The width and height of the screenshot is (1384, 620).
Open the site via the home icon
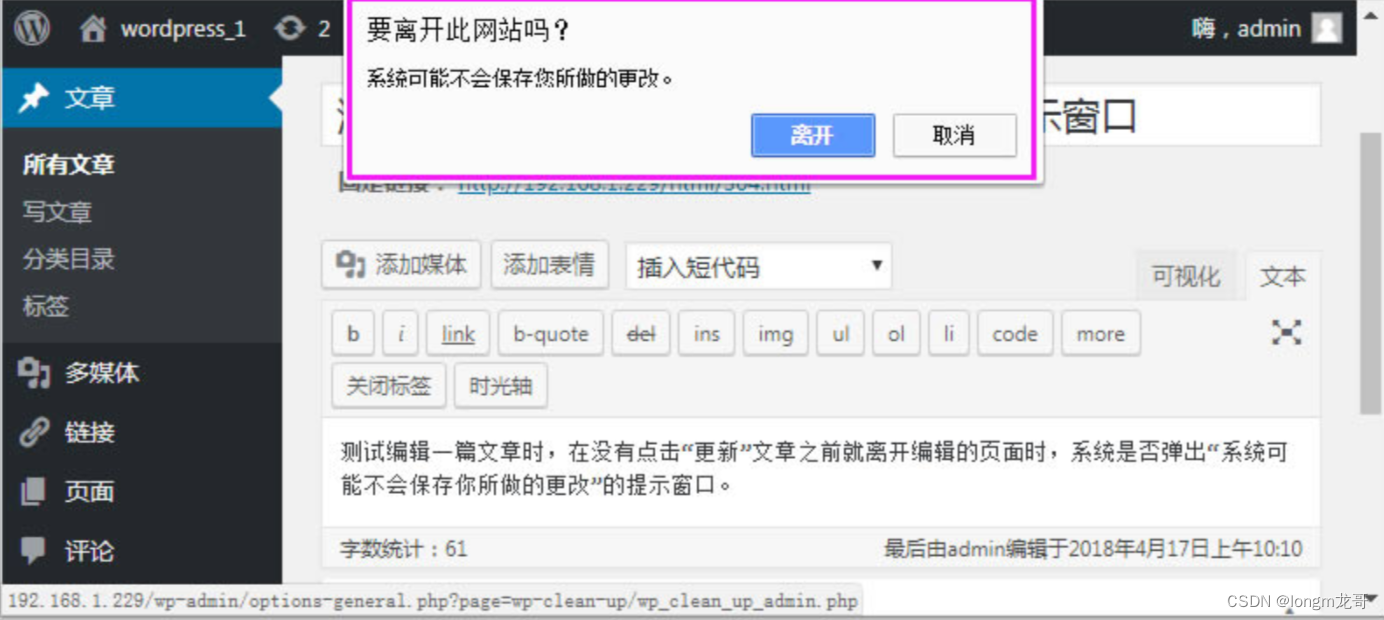93,28
